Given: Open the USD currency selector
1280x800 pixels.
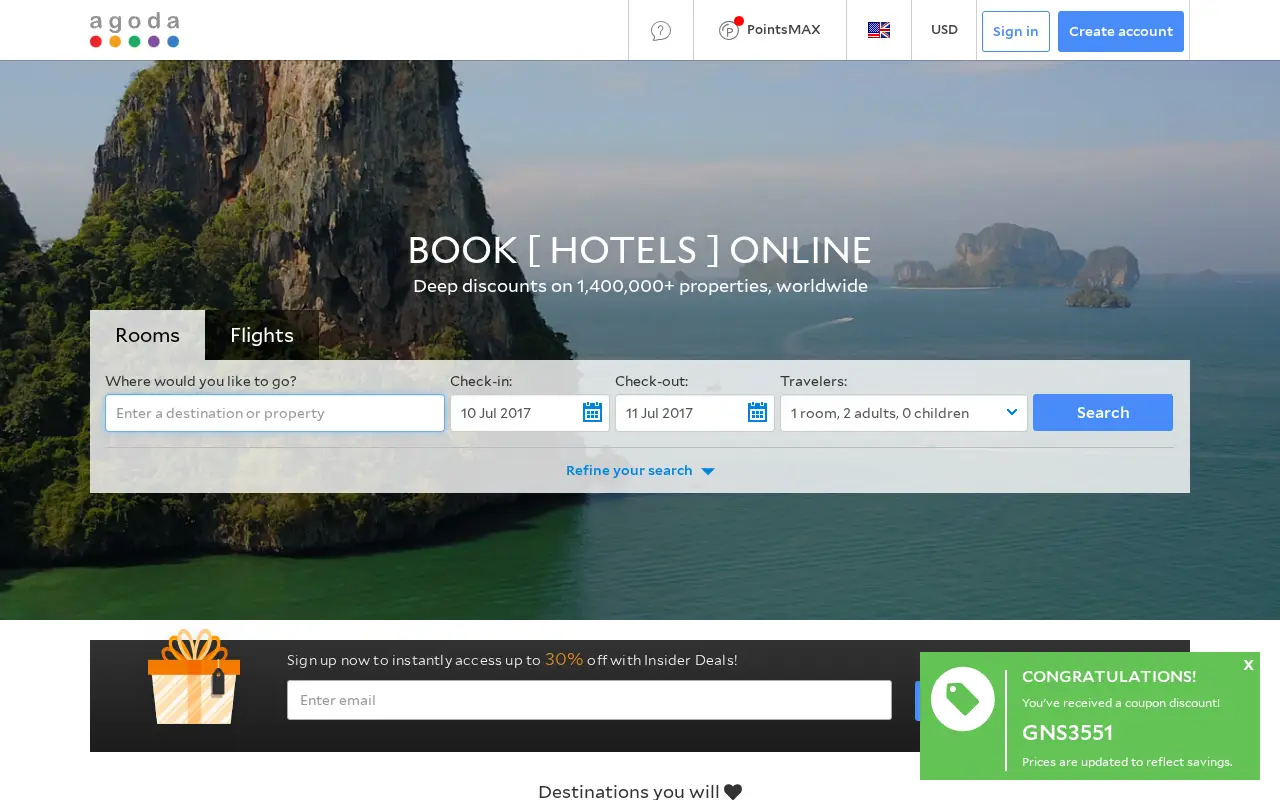Looking at the screenshot, I should coord(944,30).
